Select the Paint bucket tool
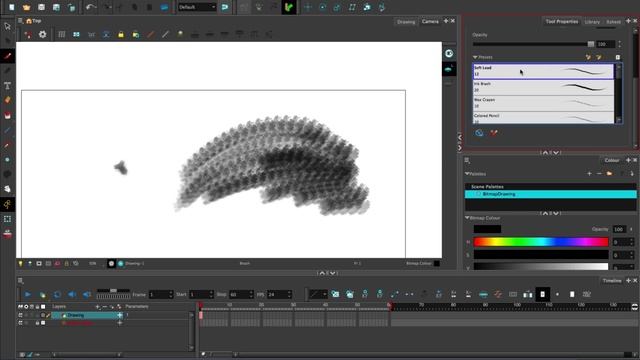Viewport: 640px width, 360px height. click(x=7, y=116)
